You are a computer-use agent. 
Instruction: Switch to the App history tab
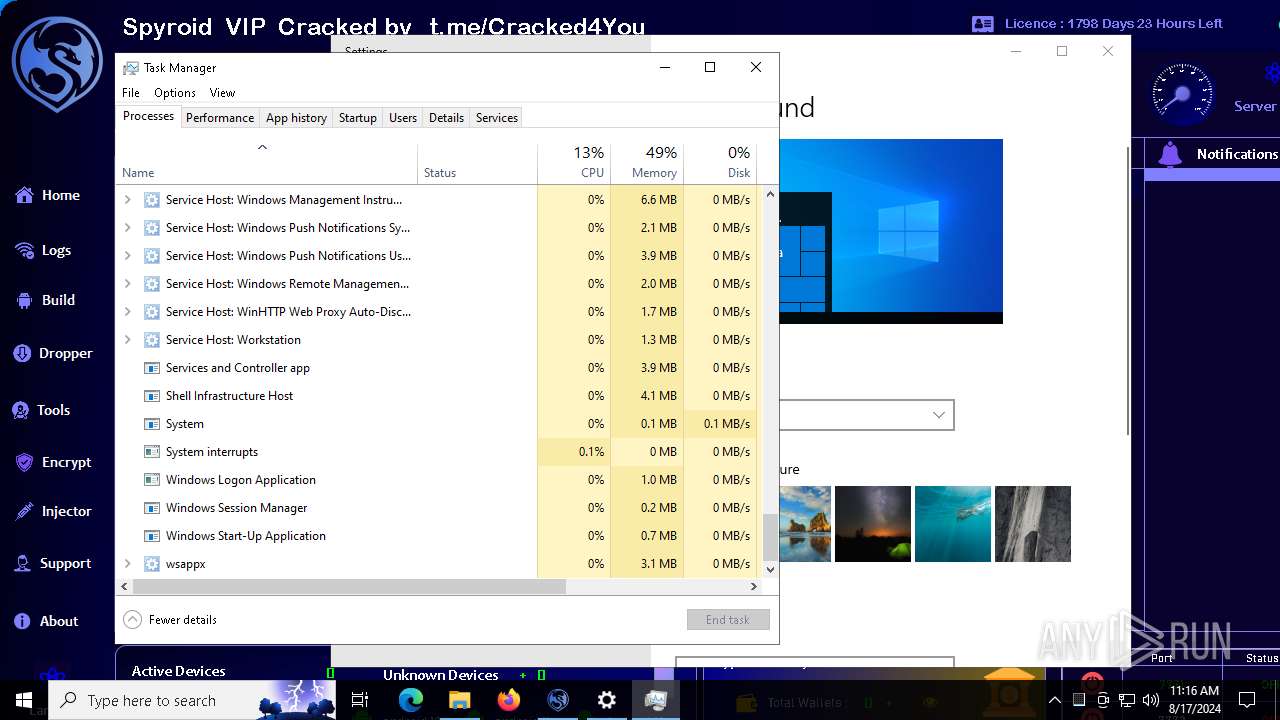click(x=296, y=118)
